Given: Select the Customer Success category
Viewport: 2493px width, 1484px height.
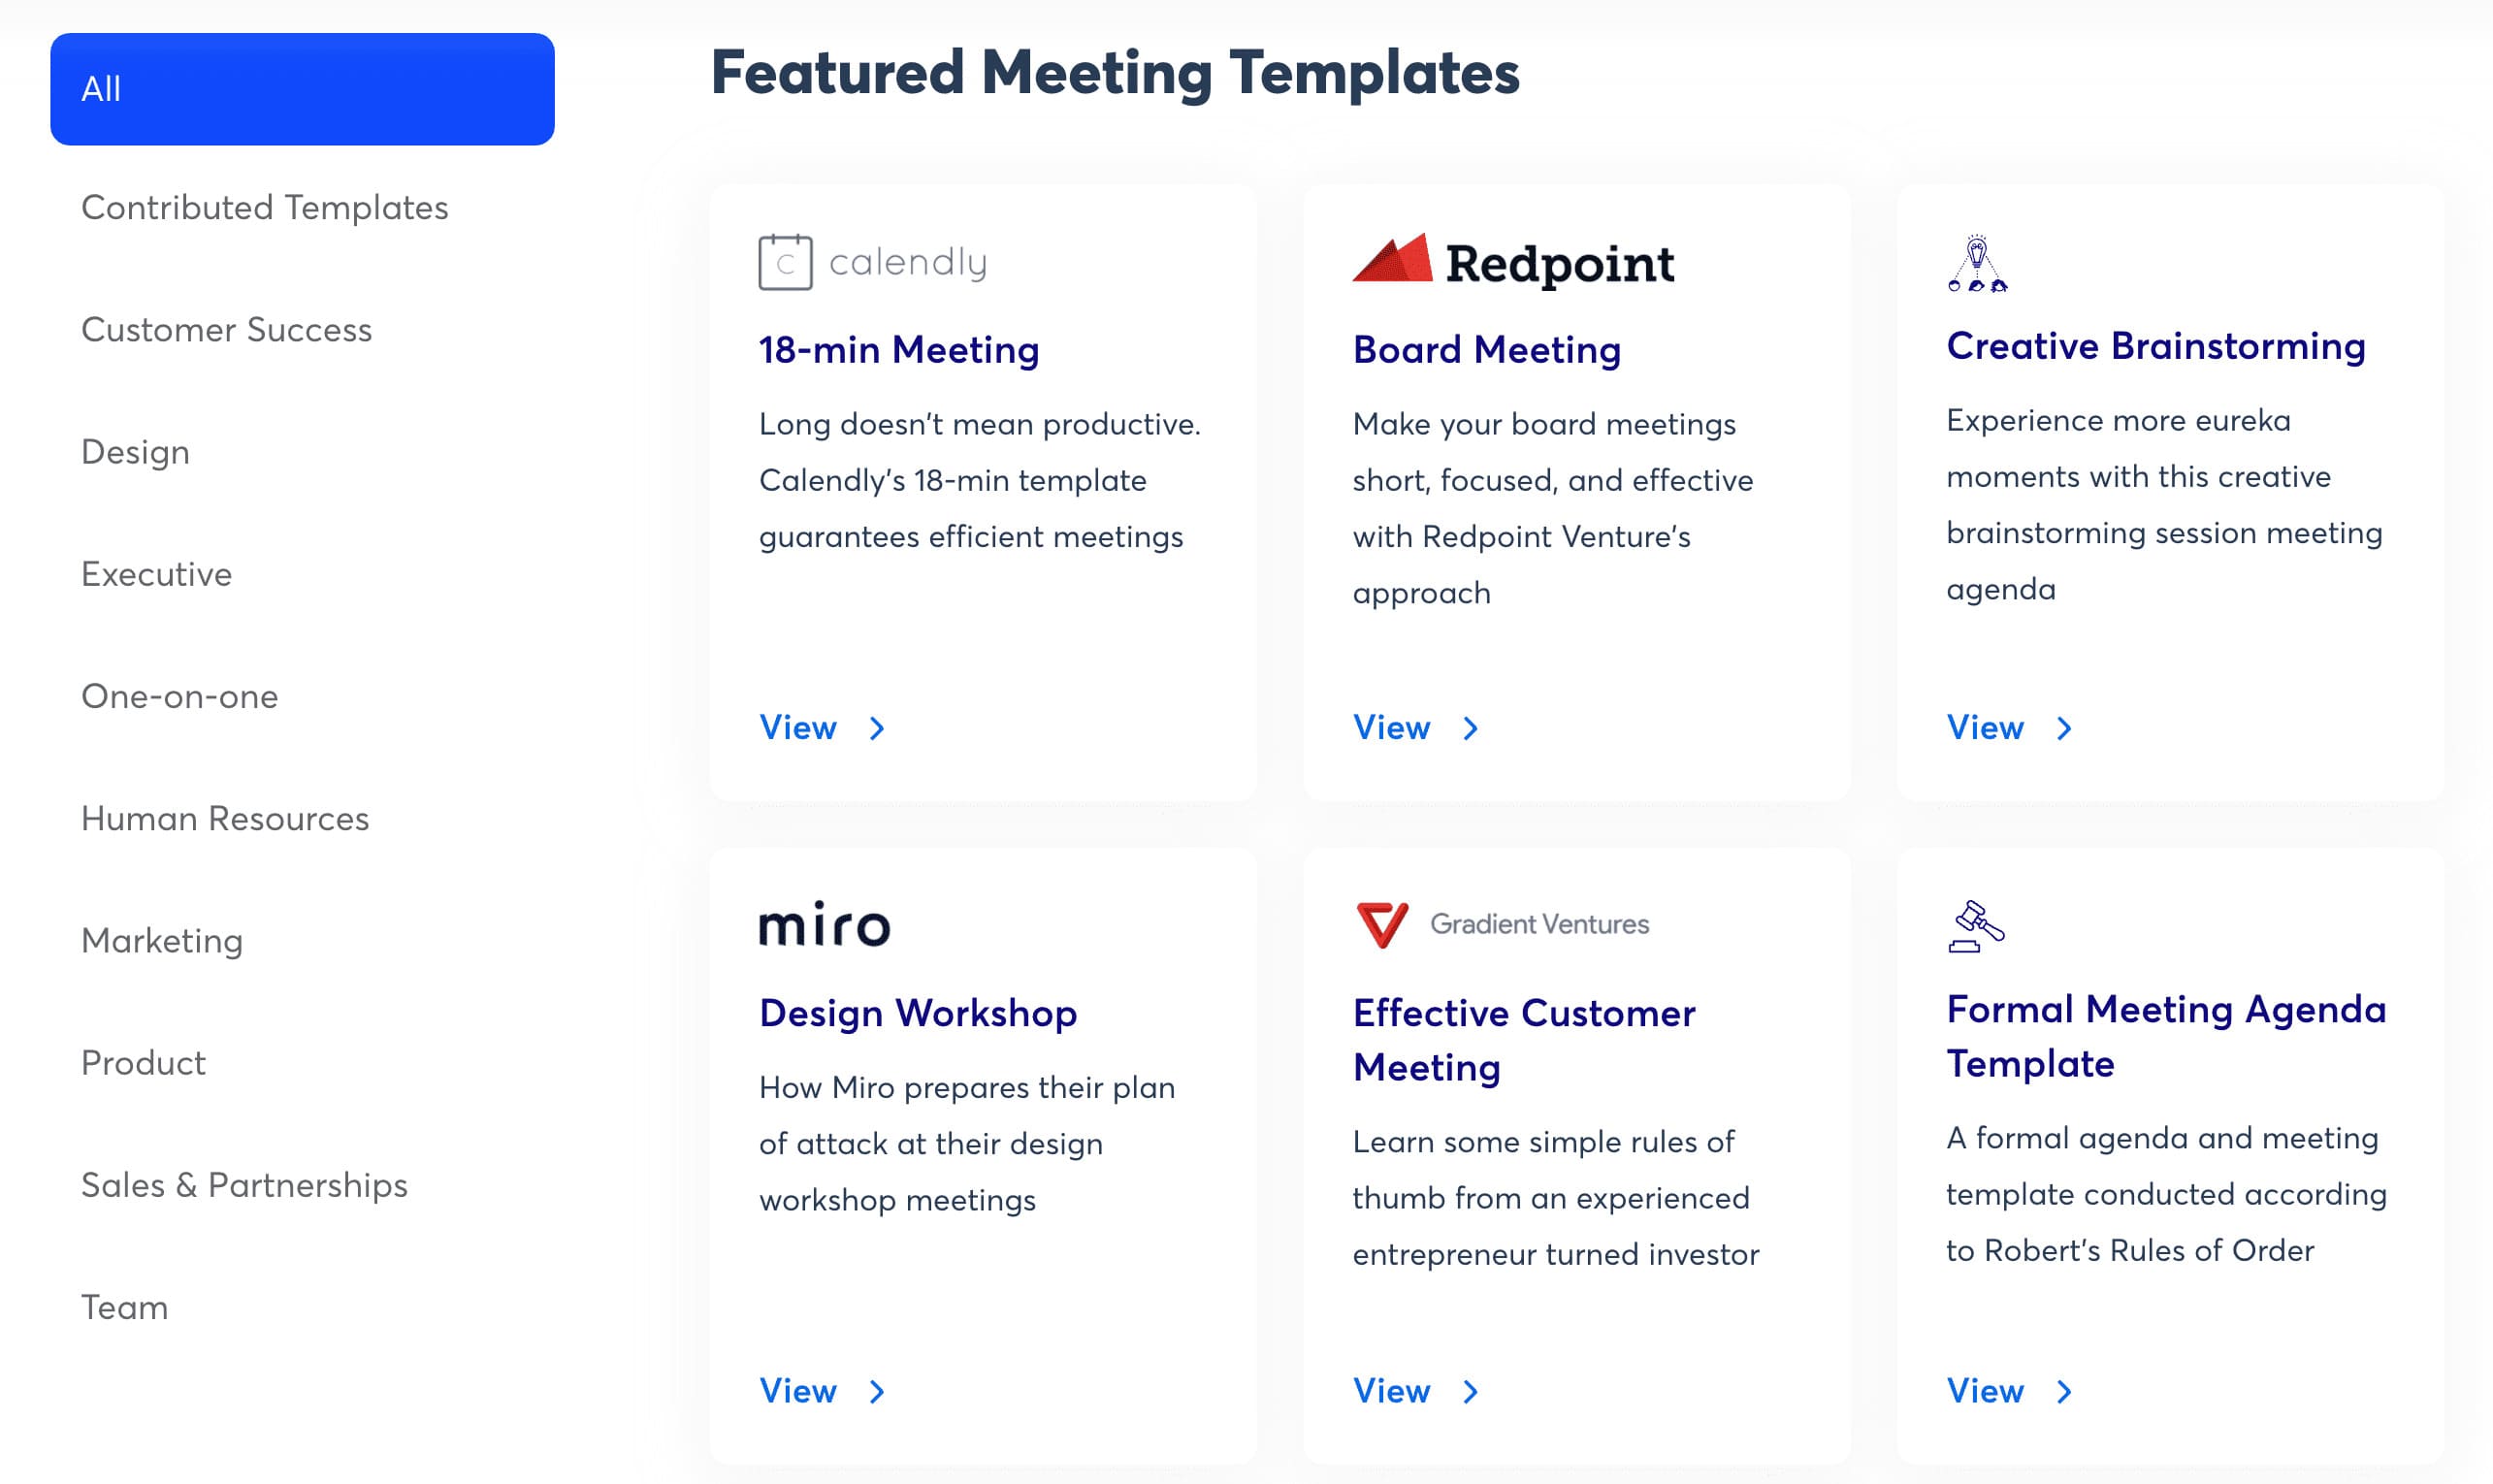Looking at the screenshot, I should (x=226, y=329).
